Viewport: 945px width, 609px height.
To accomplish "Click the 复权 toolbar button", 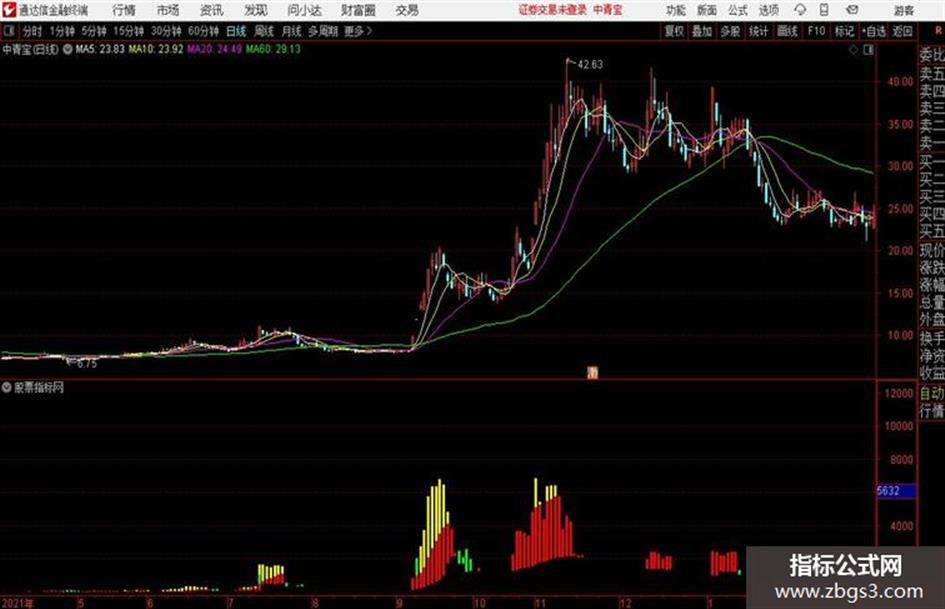I will (674, 31).
